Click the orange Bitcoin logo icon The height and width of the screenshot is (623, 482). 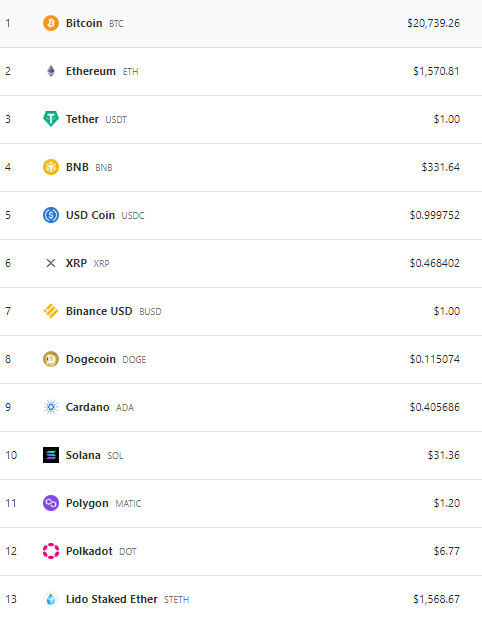51,23
